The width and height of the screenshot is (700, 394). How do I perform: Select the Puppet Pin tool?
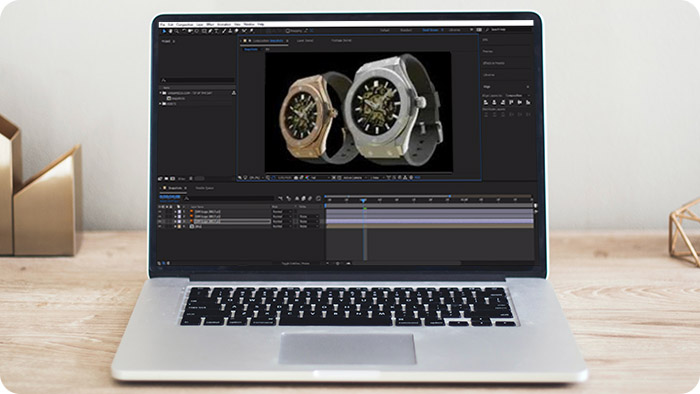click(x=251, y=31)
